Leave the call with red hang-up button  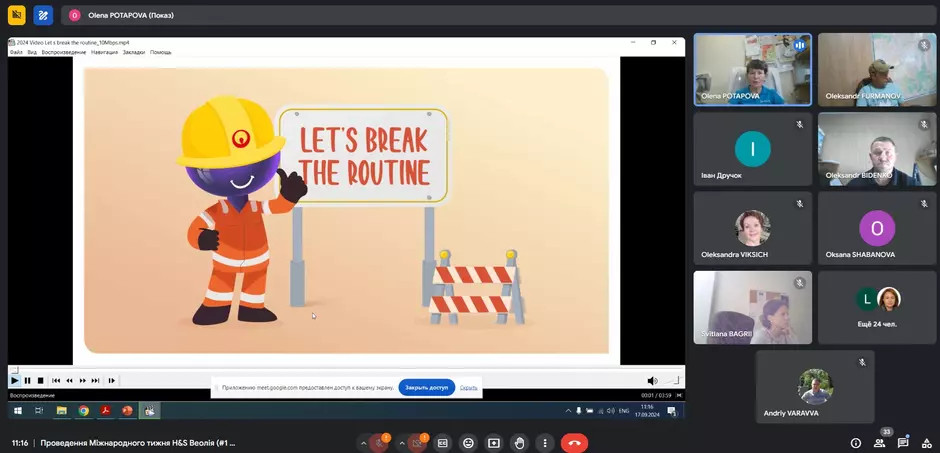[x=574, y=443]
